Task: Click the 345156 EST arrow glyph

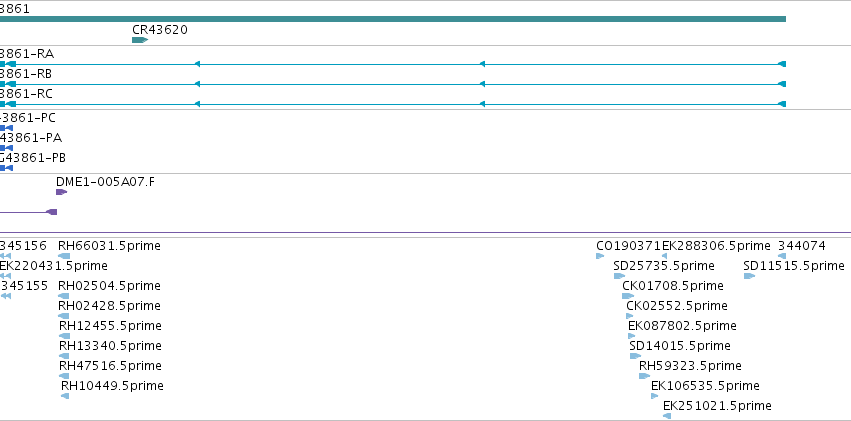Action: [5, 256]
